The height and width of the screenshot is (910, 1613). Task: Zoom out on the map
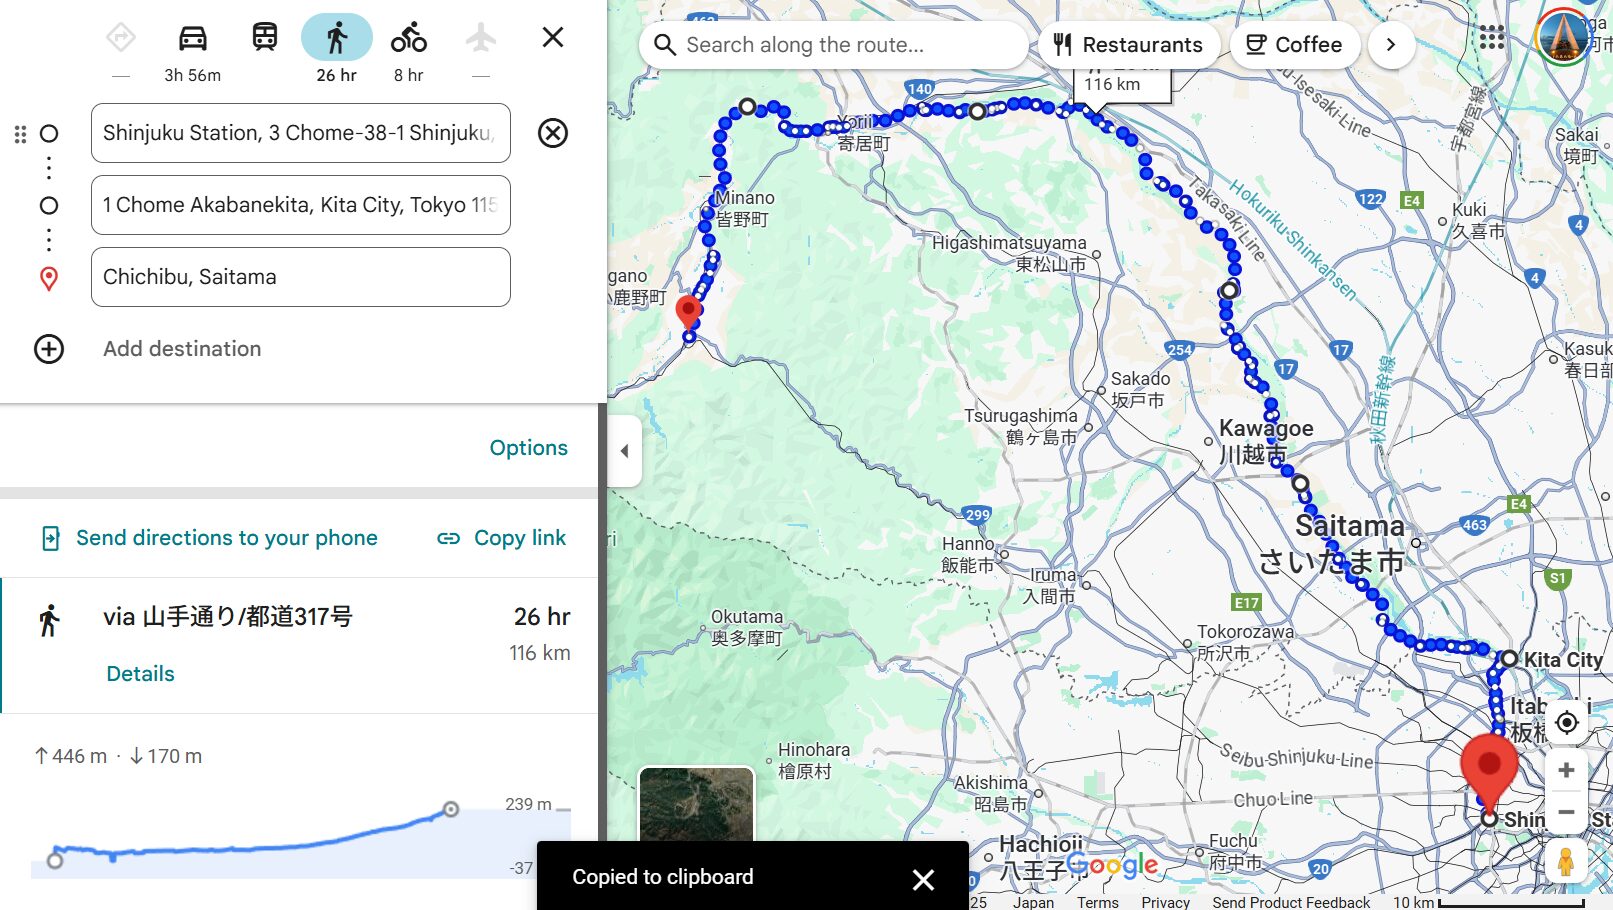tap(1566, 812)
